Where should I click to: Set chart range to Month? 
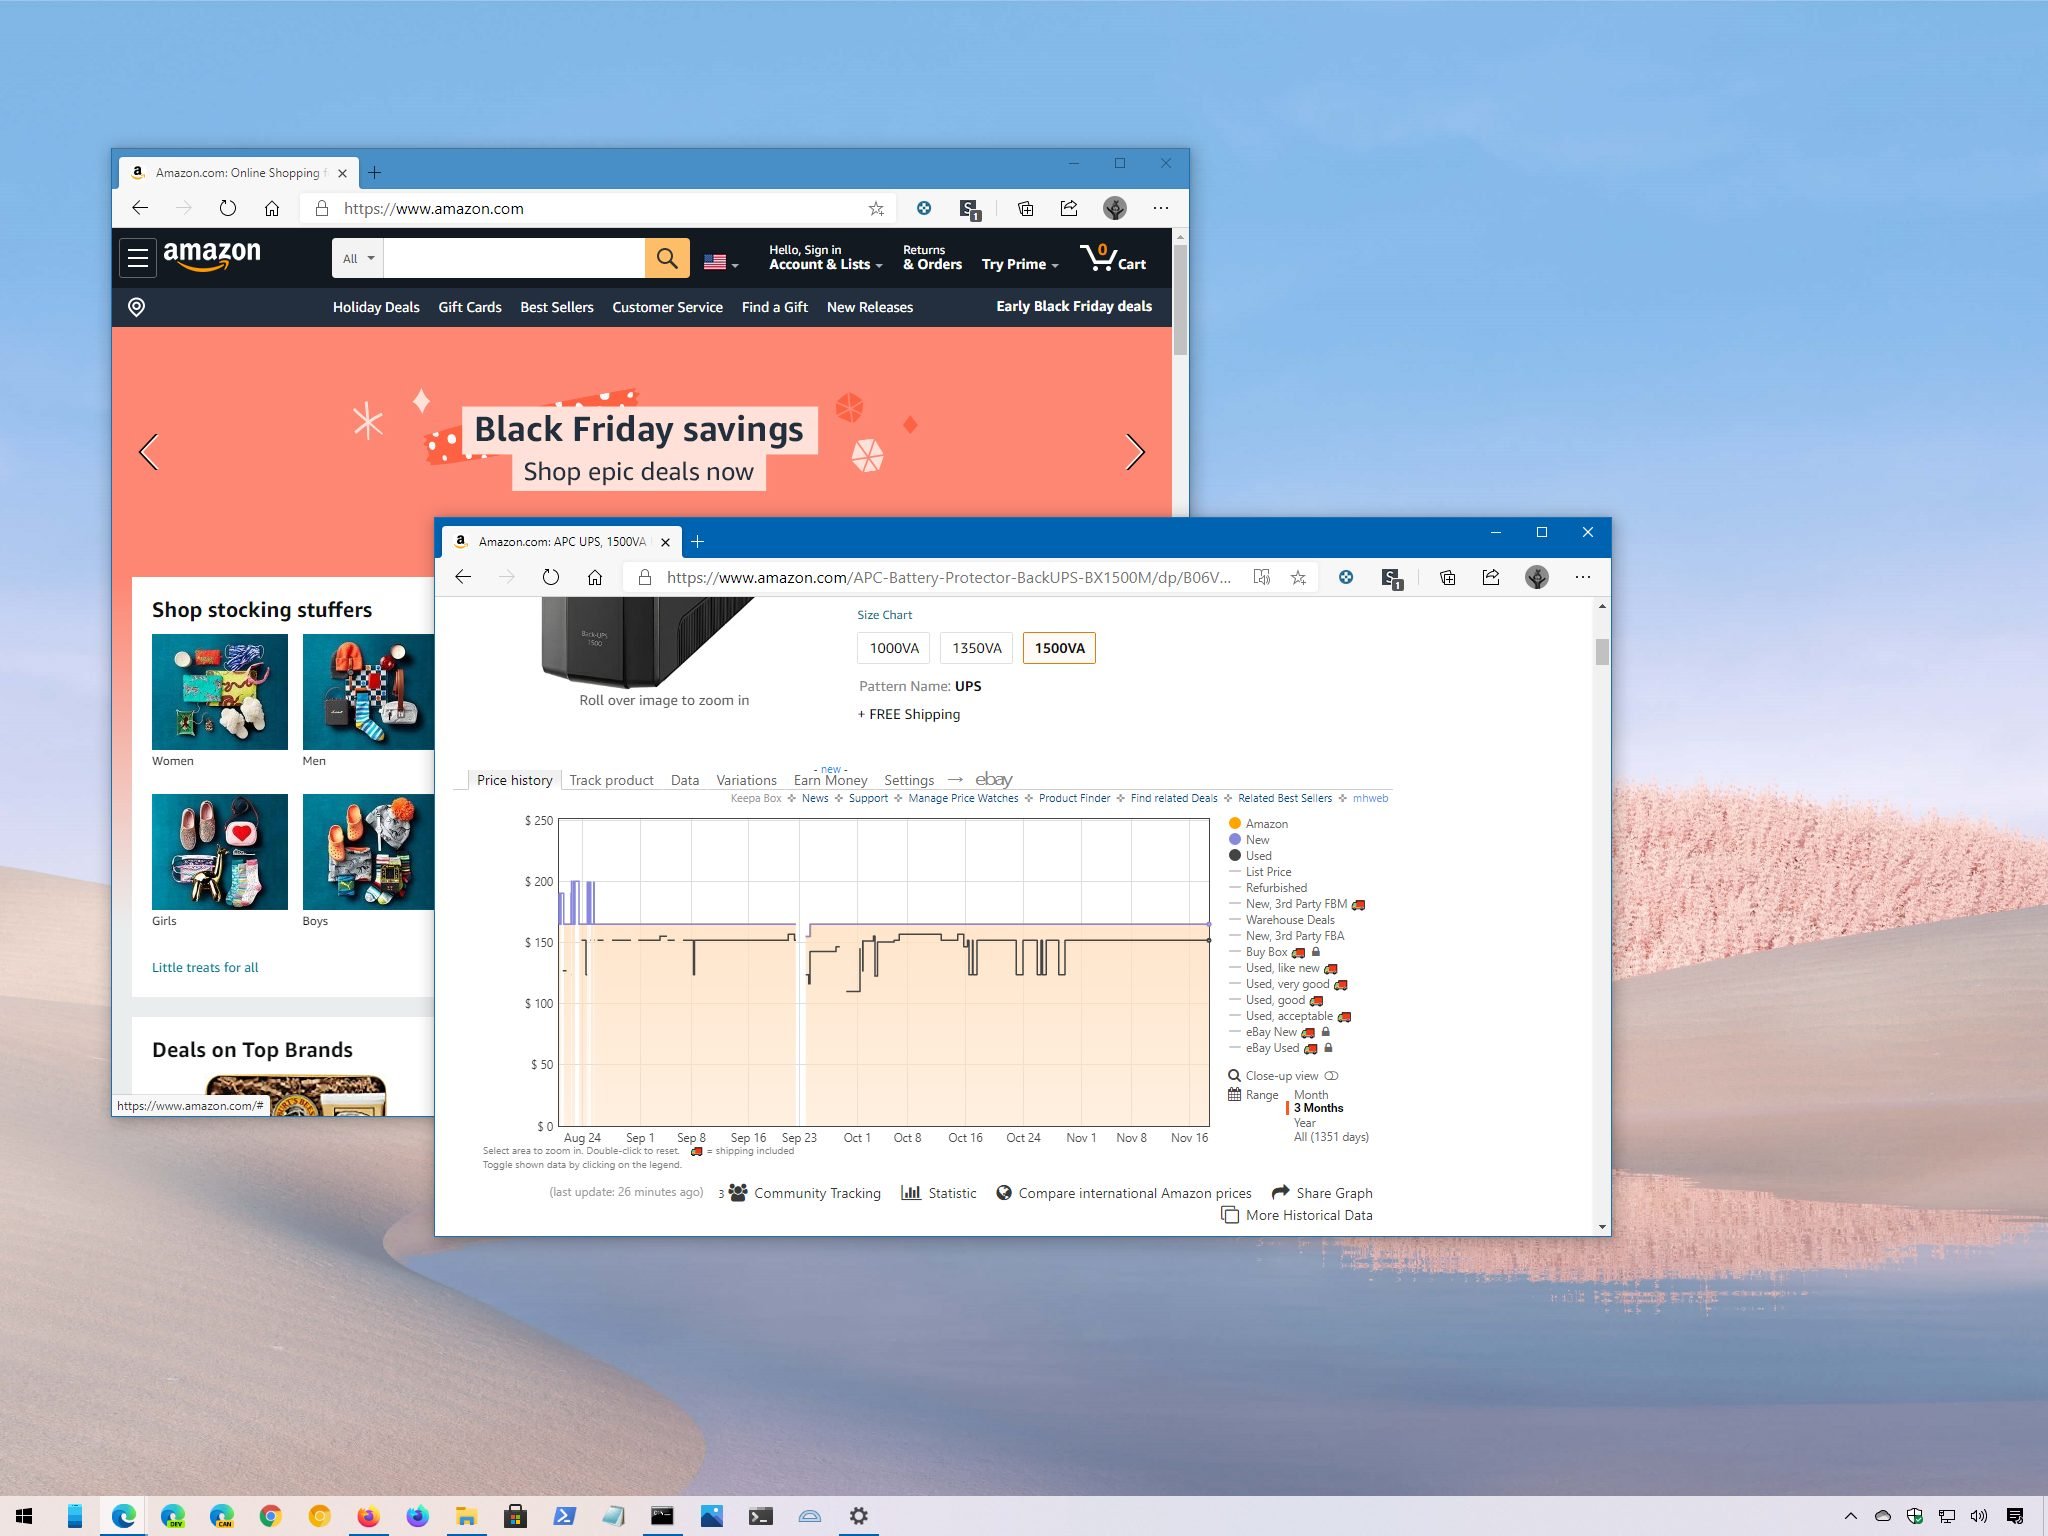[1311, 1095]
